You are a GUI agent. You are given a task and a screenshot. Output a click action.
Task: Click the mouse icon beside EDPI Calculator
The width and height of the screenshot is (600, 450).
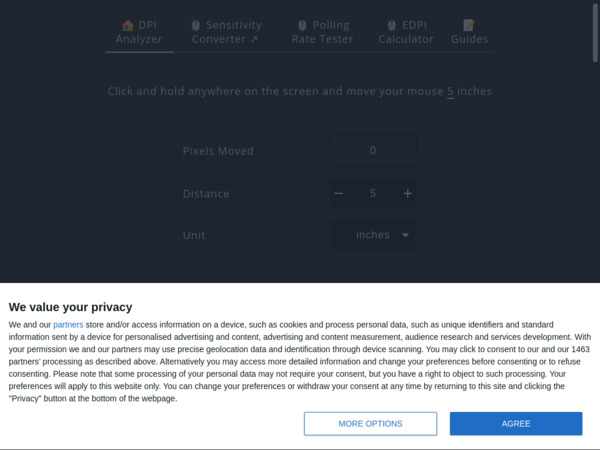coord(391,26)
